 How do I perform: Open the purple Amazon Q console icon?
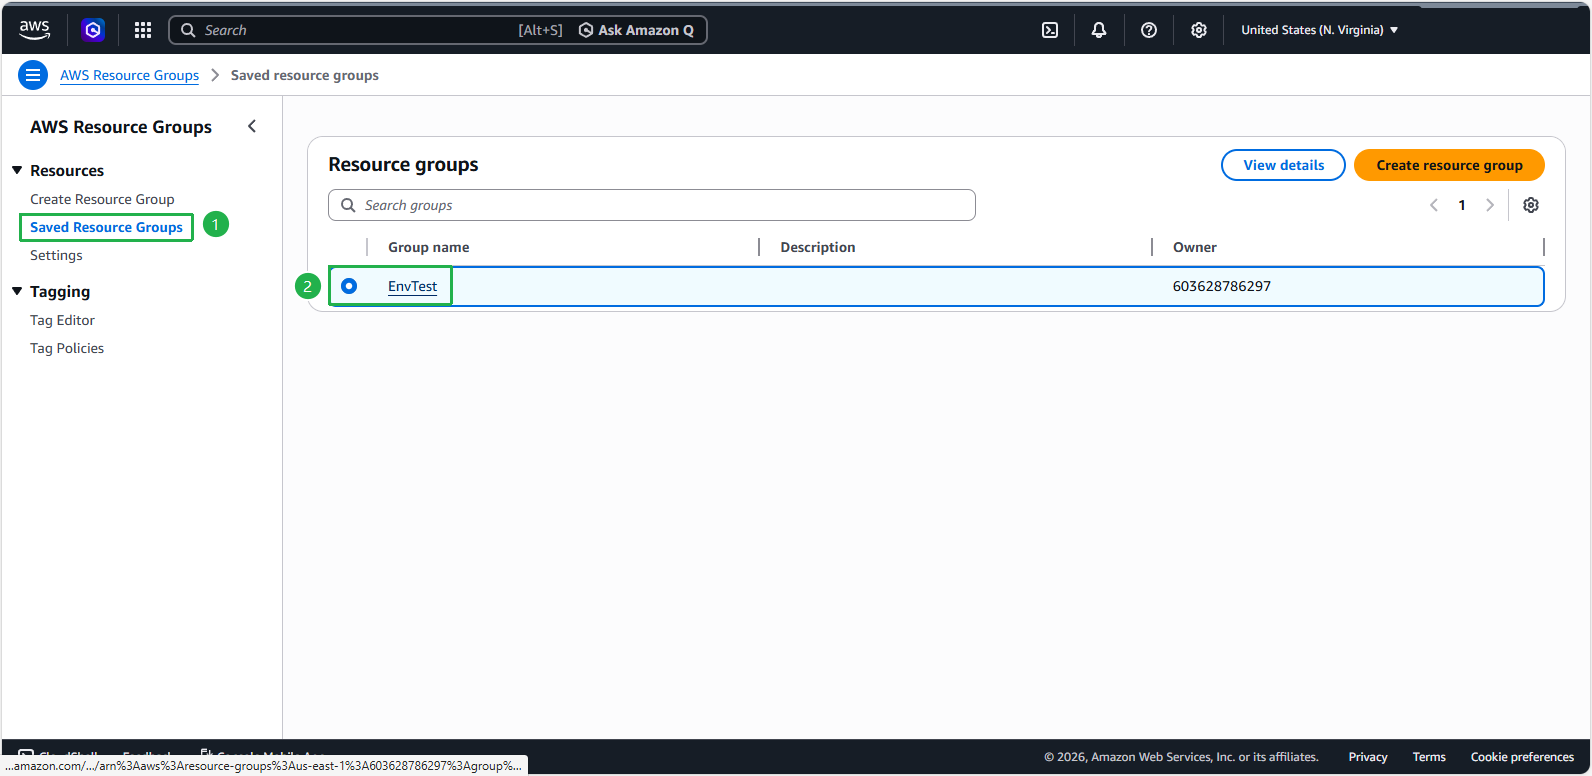(93, 30)
